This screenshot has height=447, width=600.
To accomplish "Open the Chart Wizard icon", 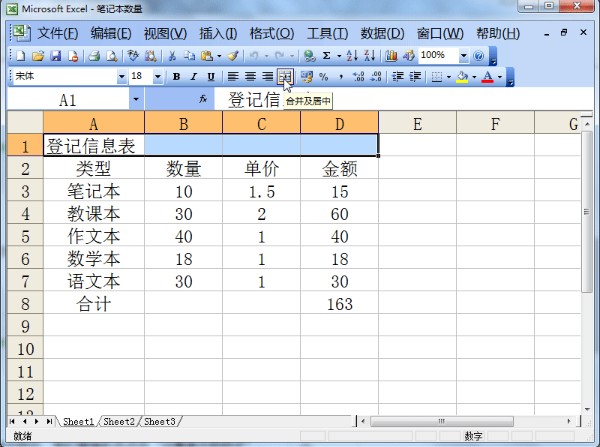I will point(391,56).
